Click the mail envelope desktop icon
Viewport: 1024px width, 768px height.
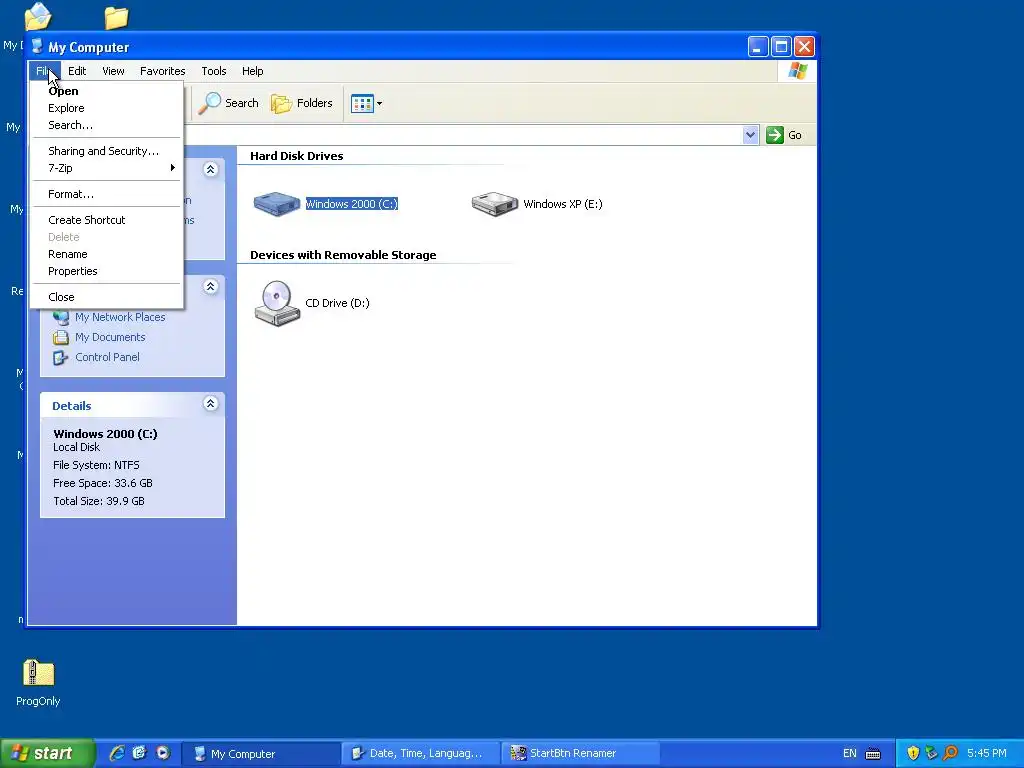tap(38, 16)
